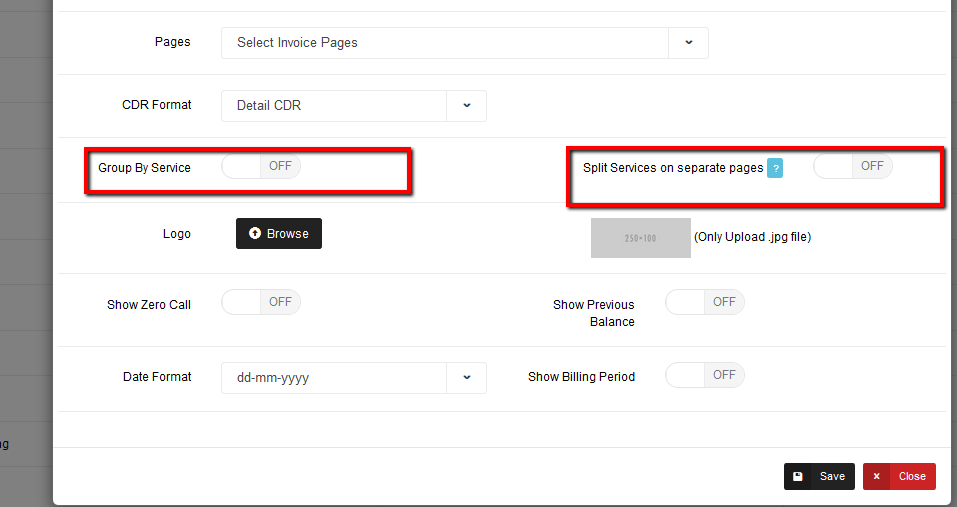Click the dd-mm-yyyy date format box
Image resolution: width=957 pixels, height=507 pixels.
[334, 378]
